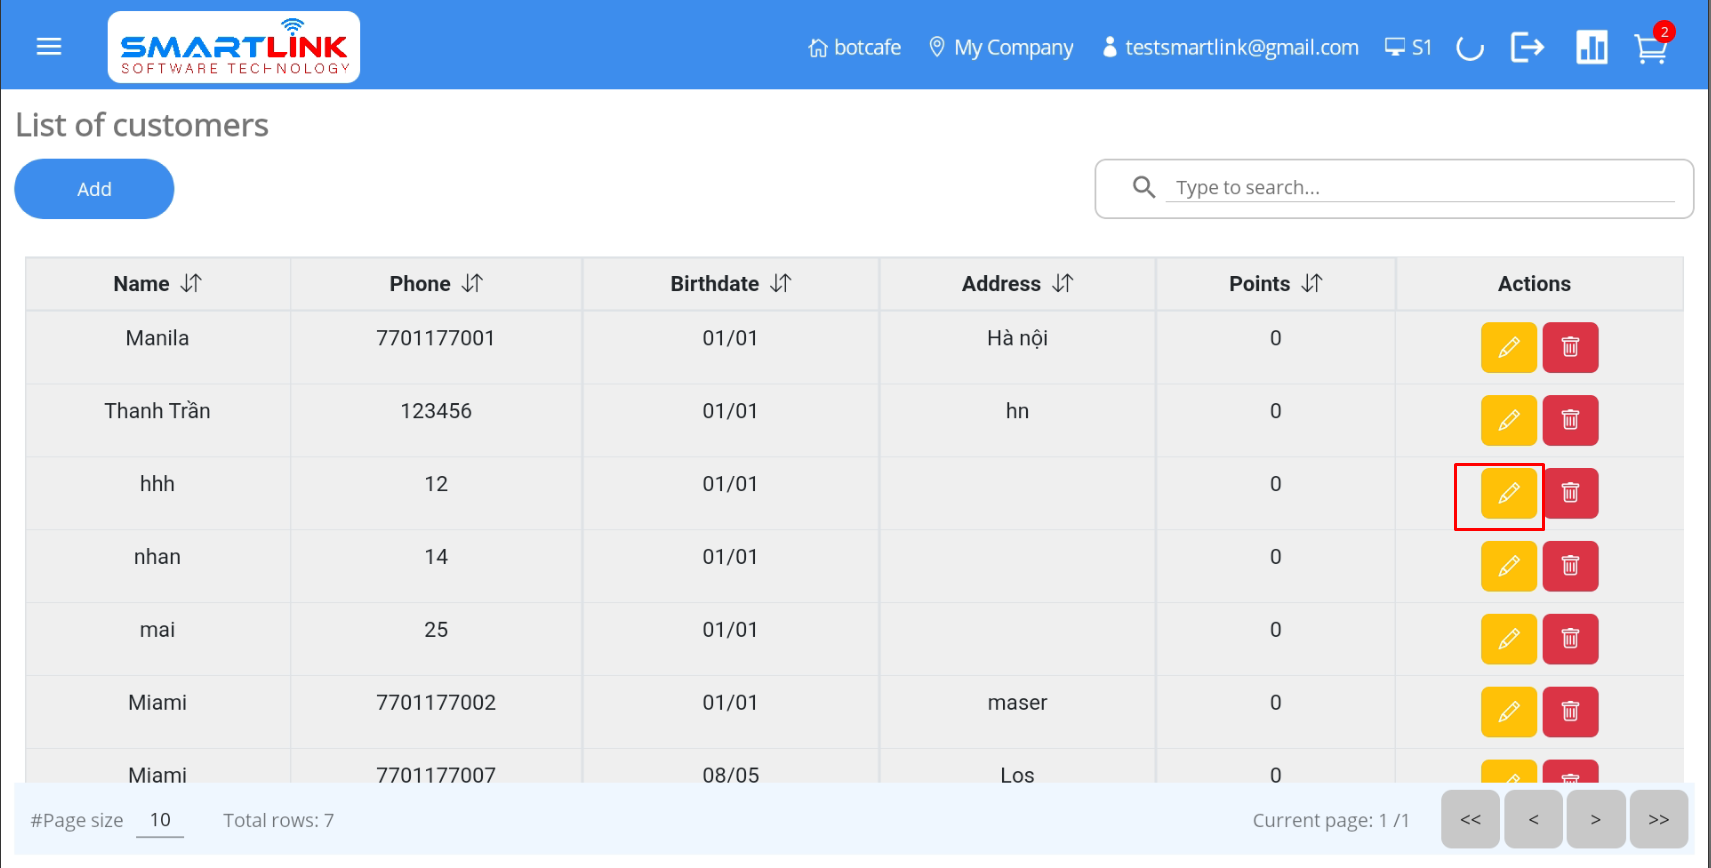1711x868 pixels.
Task: Sort the list by Birthdate
Action: tap(781, 284)
